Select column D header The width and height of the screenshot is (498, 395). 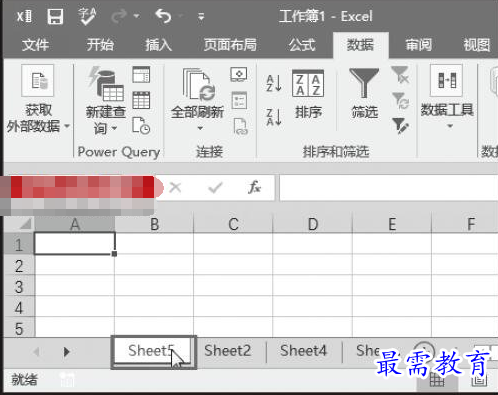tap(312, 224)
